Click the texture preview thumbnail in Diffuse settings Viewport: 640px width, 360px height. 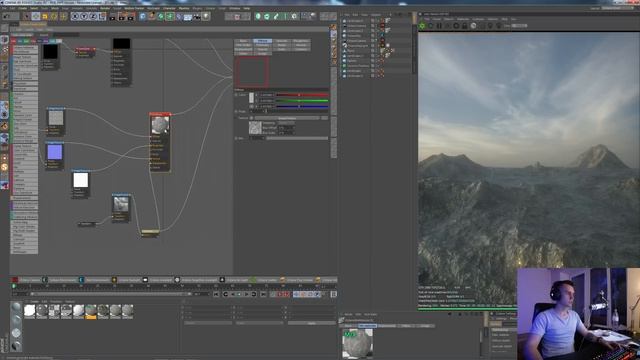coord(255,128)
